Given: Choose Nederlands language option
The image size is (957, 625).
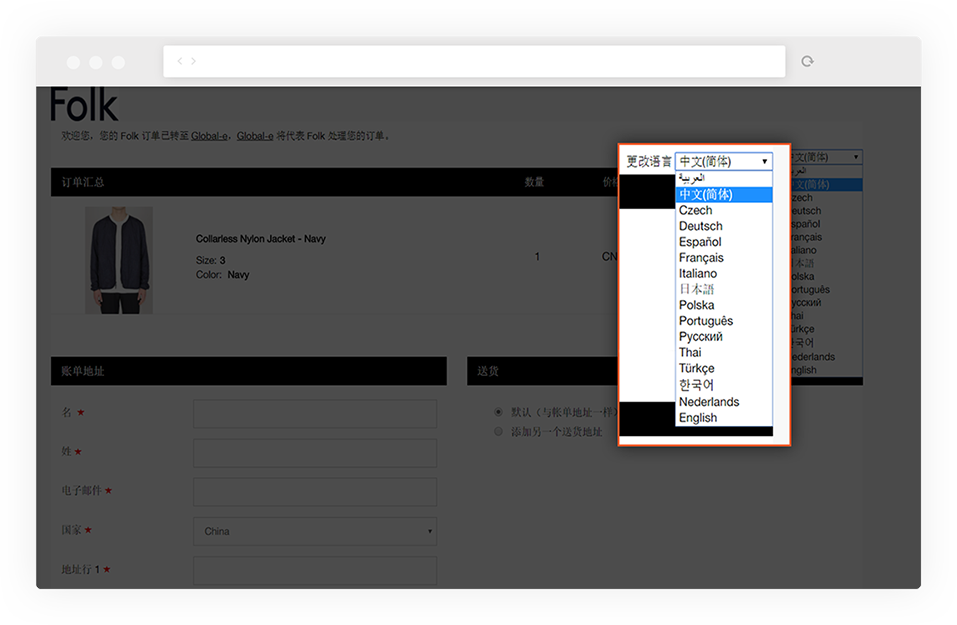Looking at the screenshot, I should click(x=724, y=402).
